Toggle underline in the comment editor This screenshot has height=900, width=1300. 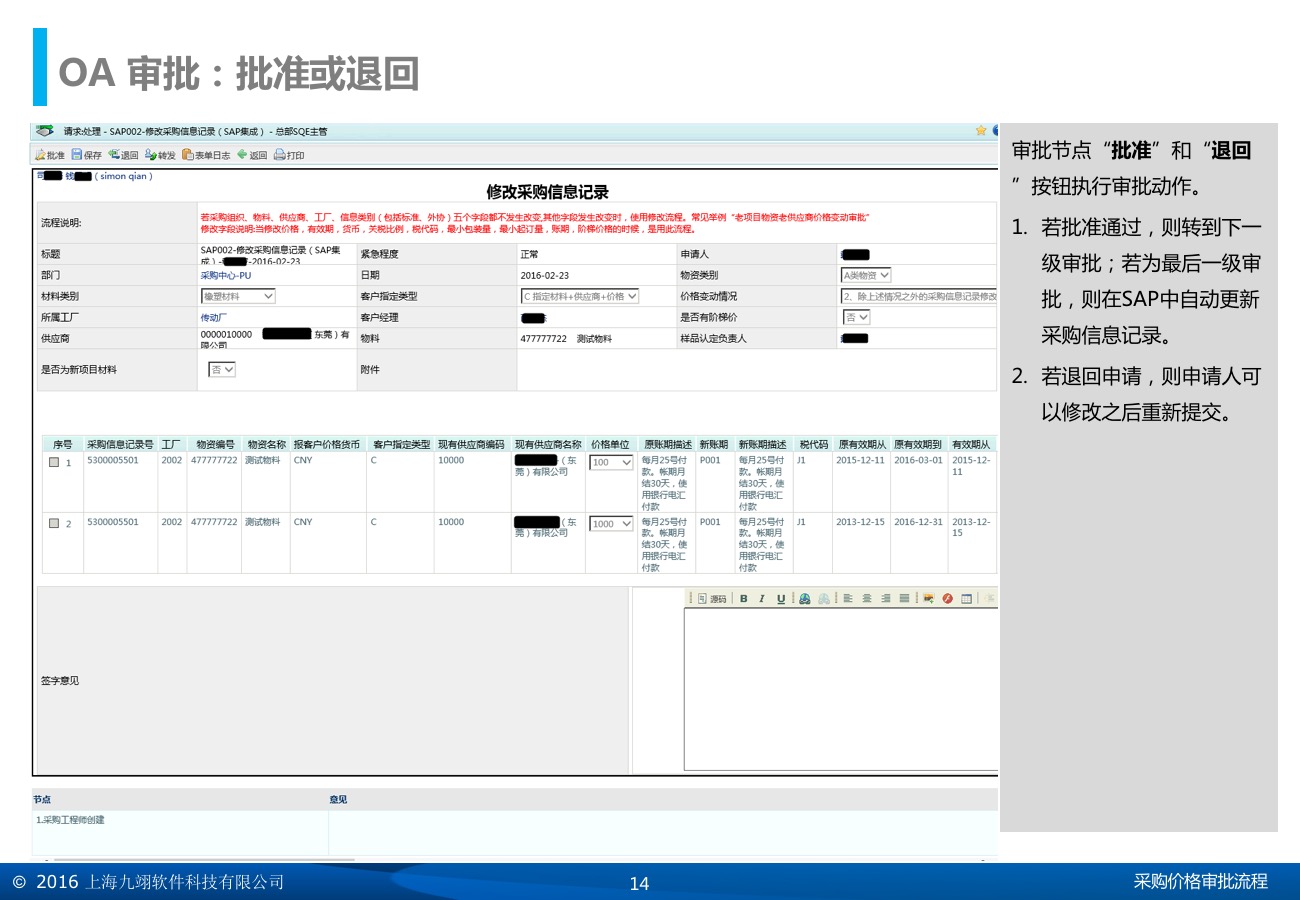click(x=781, y=598)
